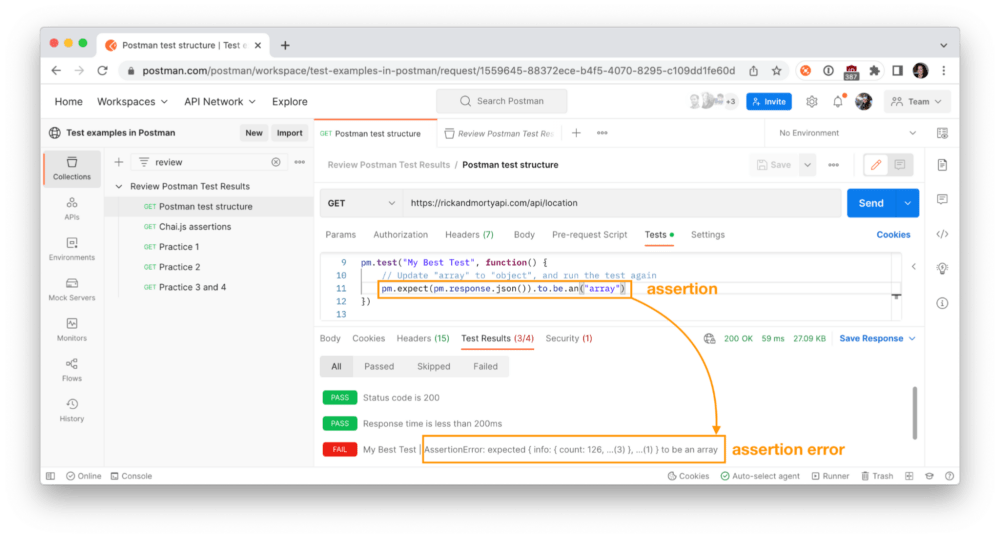Open the Monitors sidebar panel
Screen dimensions: 1000x538
pyautogui.click(x=71, y=330)
